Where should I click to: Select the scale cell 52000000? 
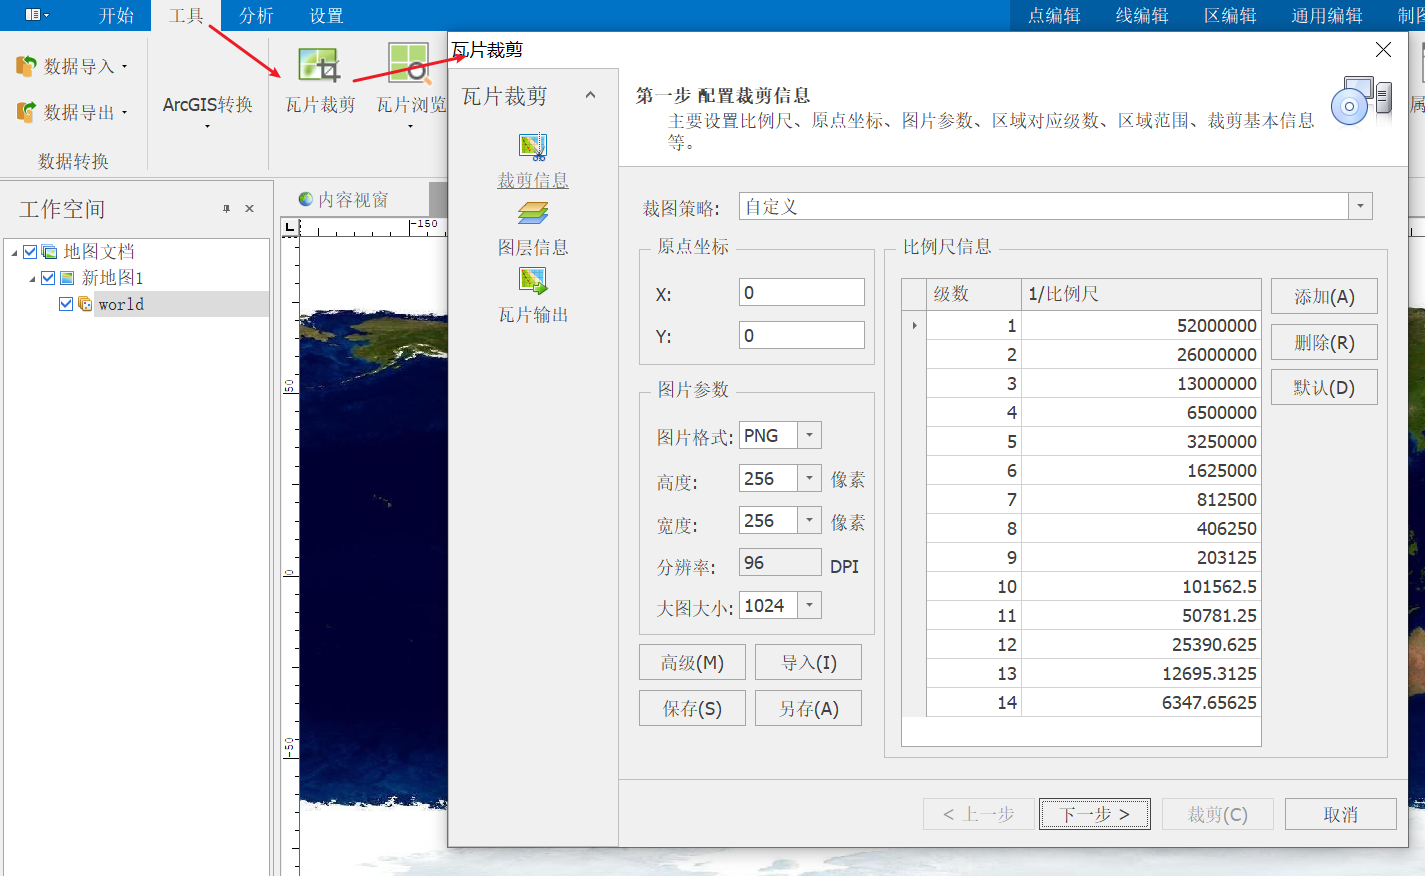[1141, 325]
